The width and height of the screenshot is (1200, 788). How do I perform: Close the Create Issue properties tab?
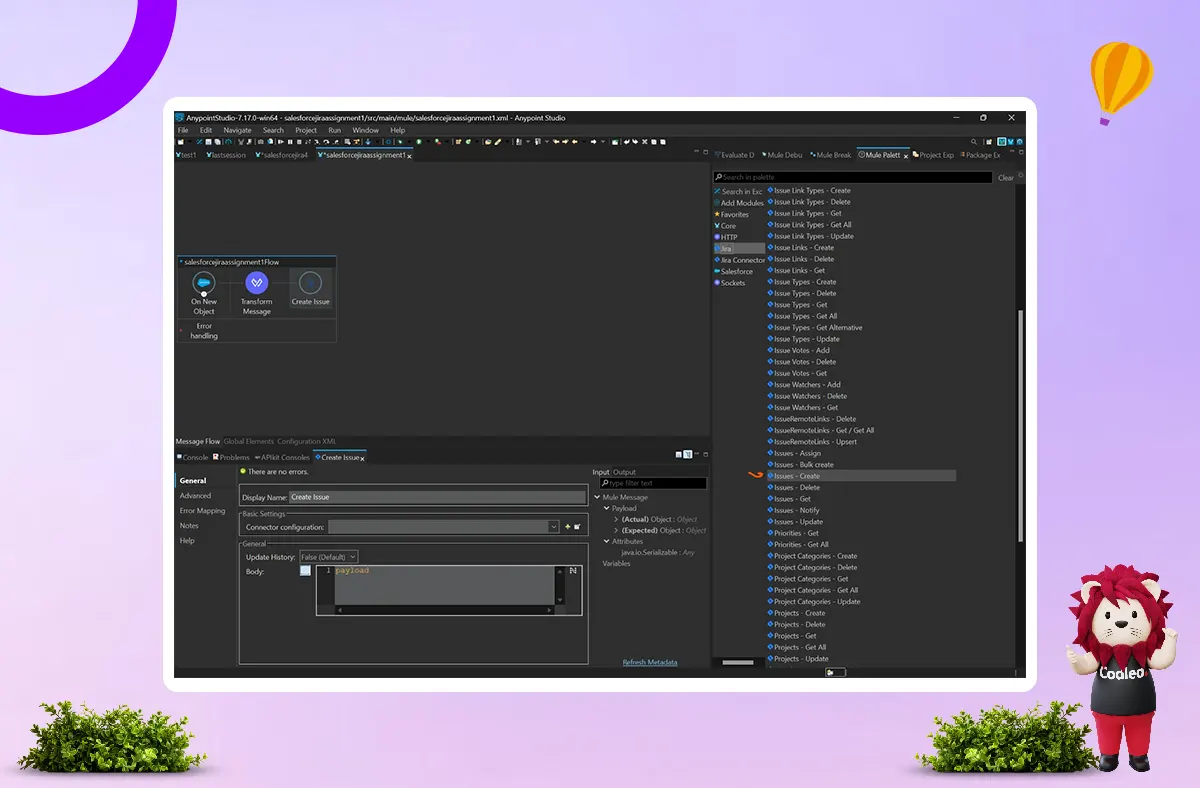[x=362, y=458]
